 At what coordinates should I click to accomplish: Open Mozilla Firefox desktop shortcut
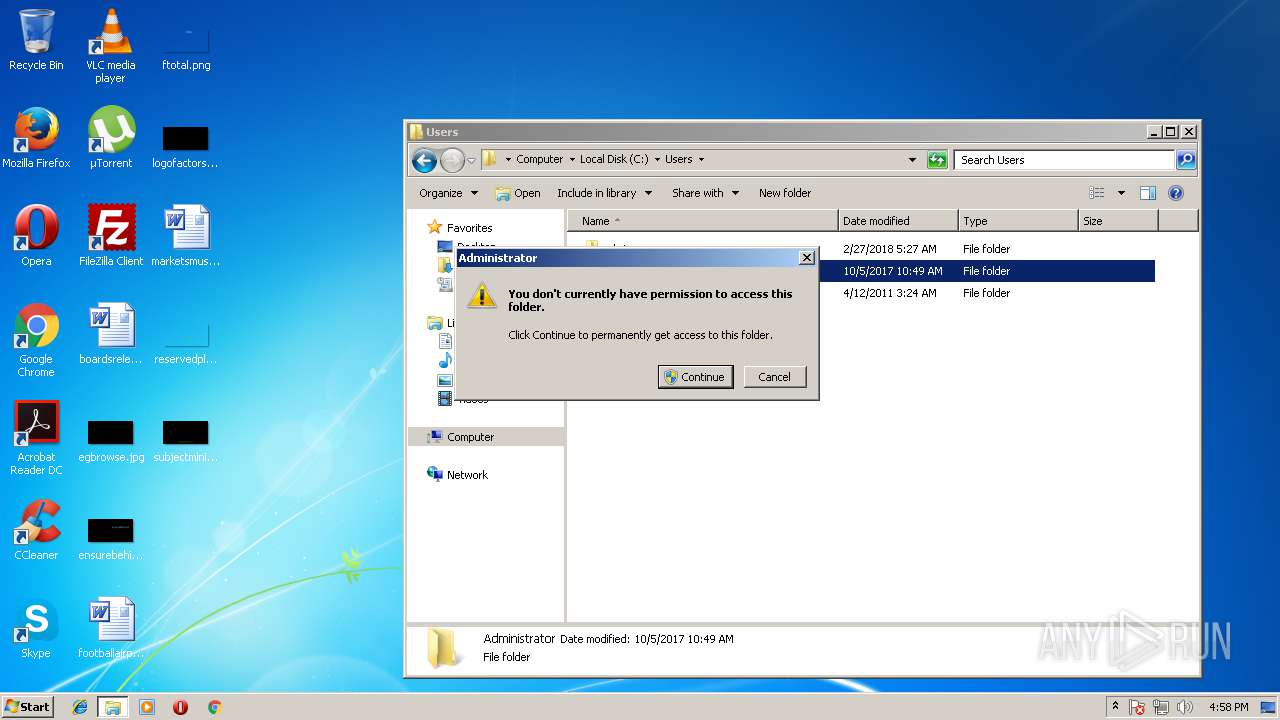[36, 138]
